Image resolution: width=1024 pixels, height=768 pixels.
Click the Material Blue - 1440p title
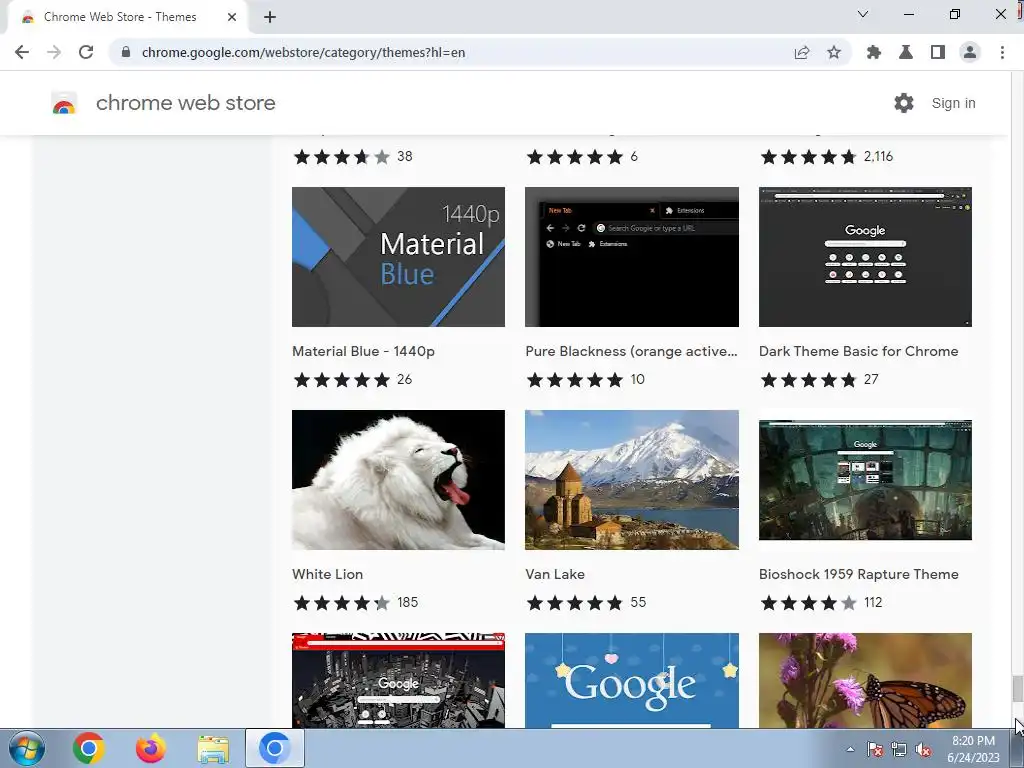363,351
